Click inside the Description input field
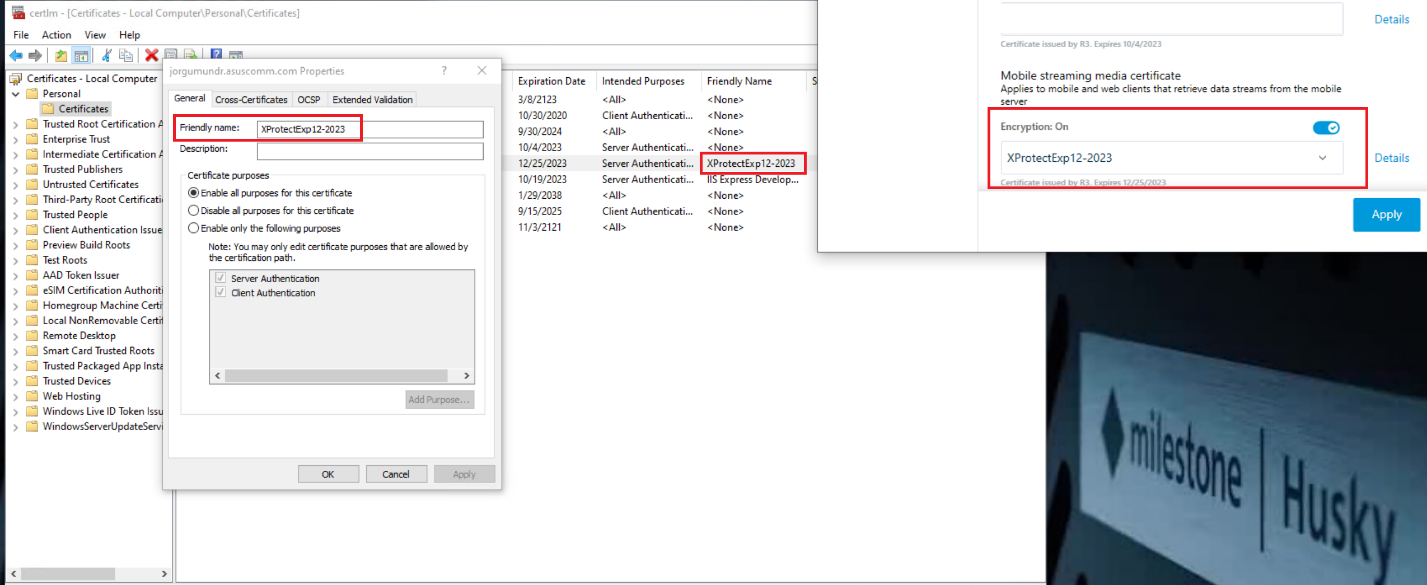 [370, 148]
